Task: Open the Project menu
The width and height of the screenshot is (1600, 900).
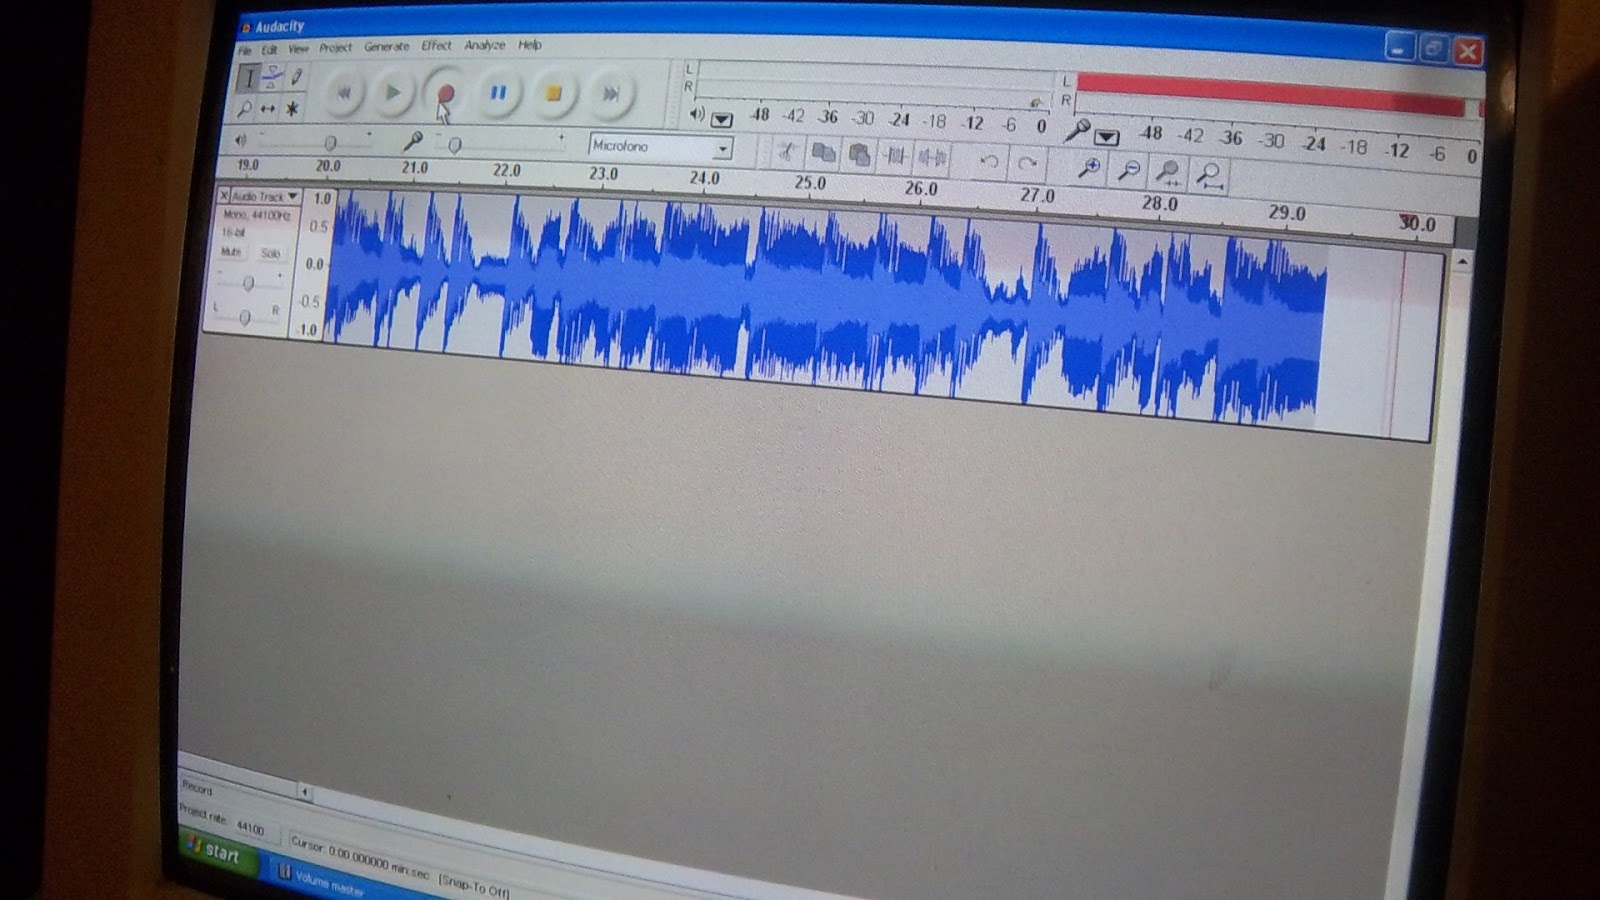Action: (335, 47)
